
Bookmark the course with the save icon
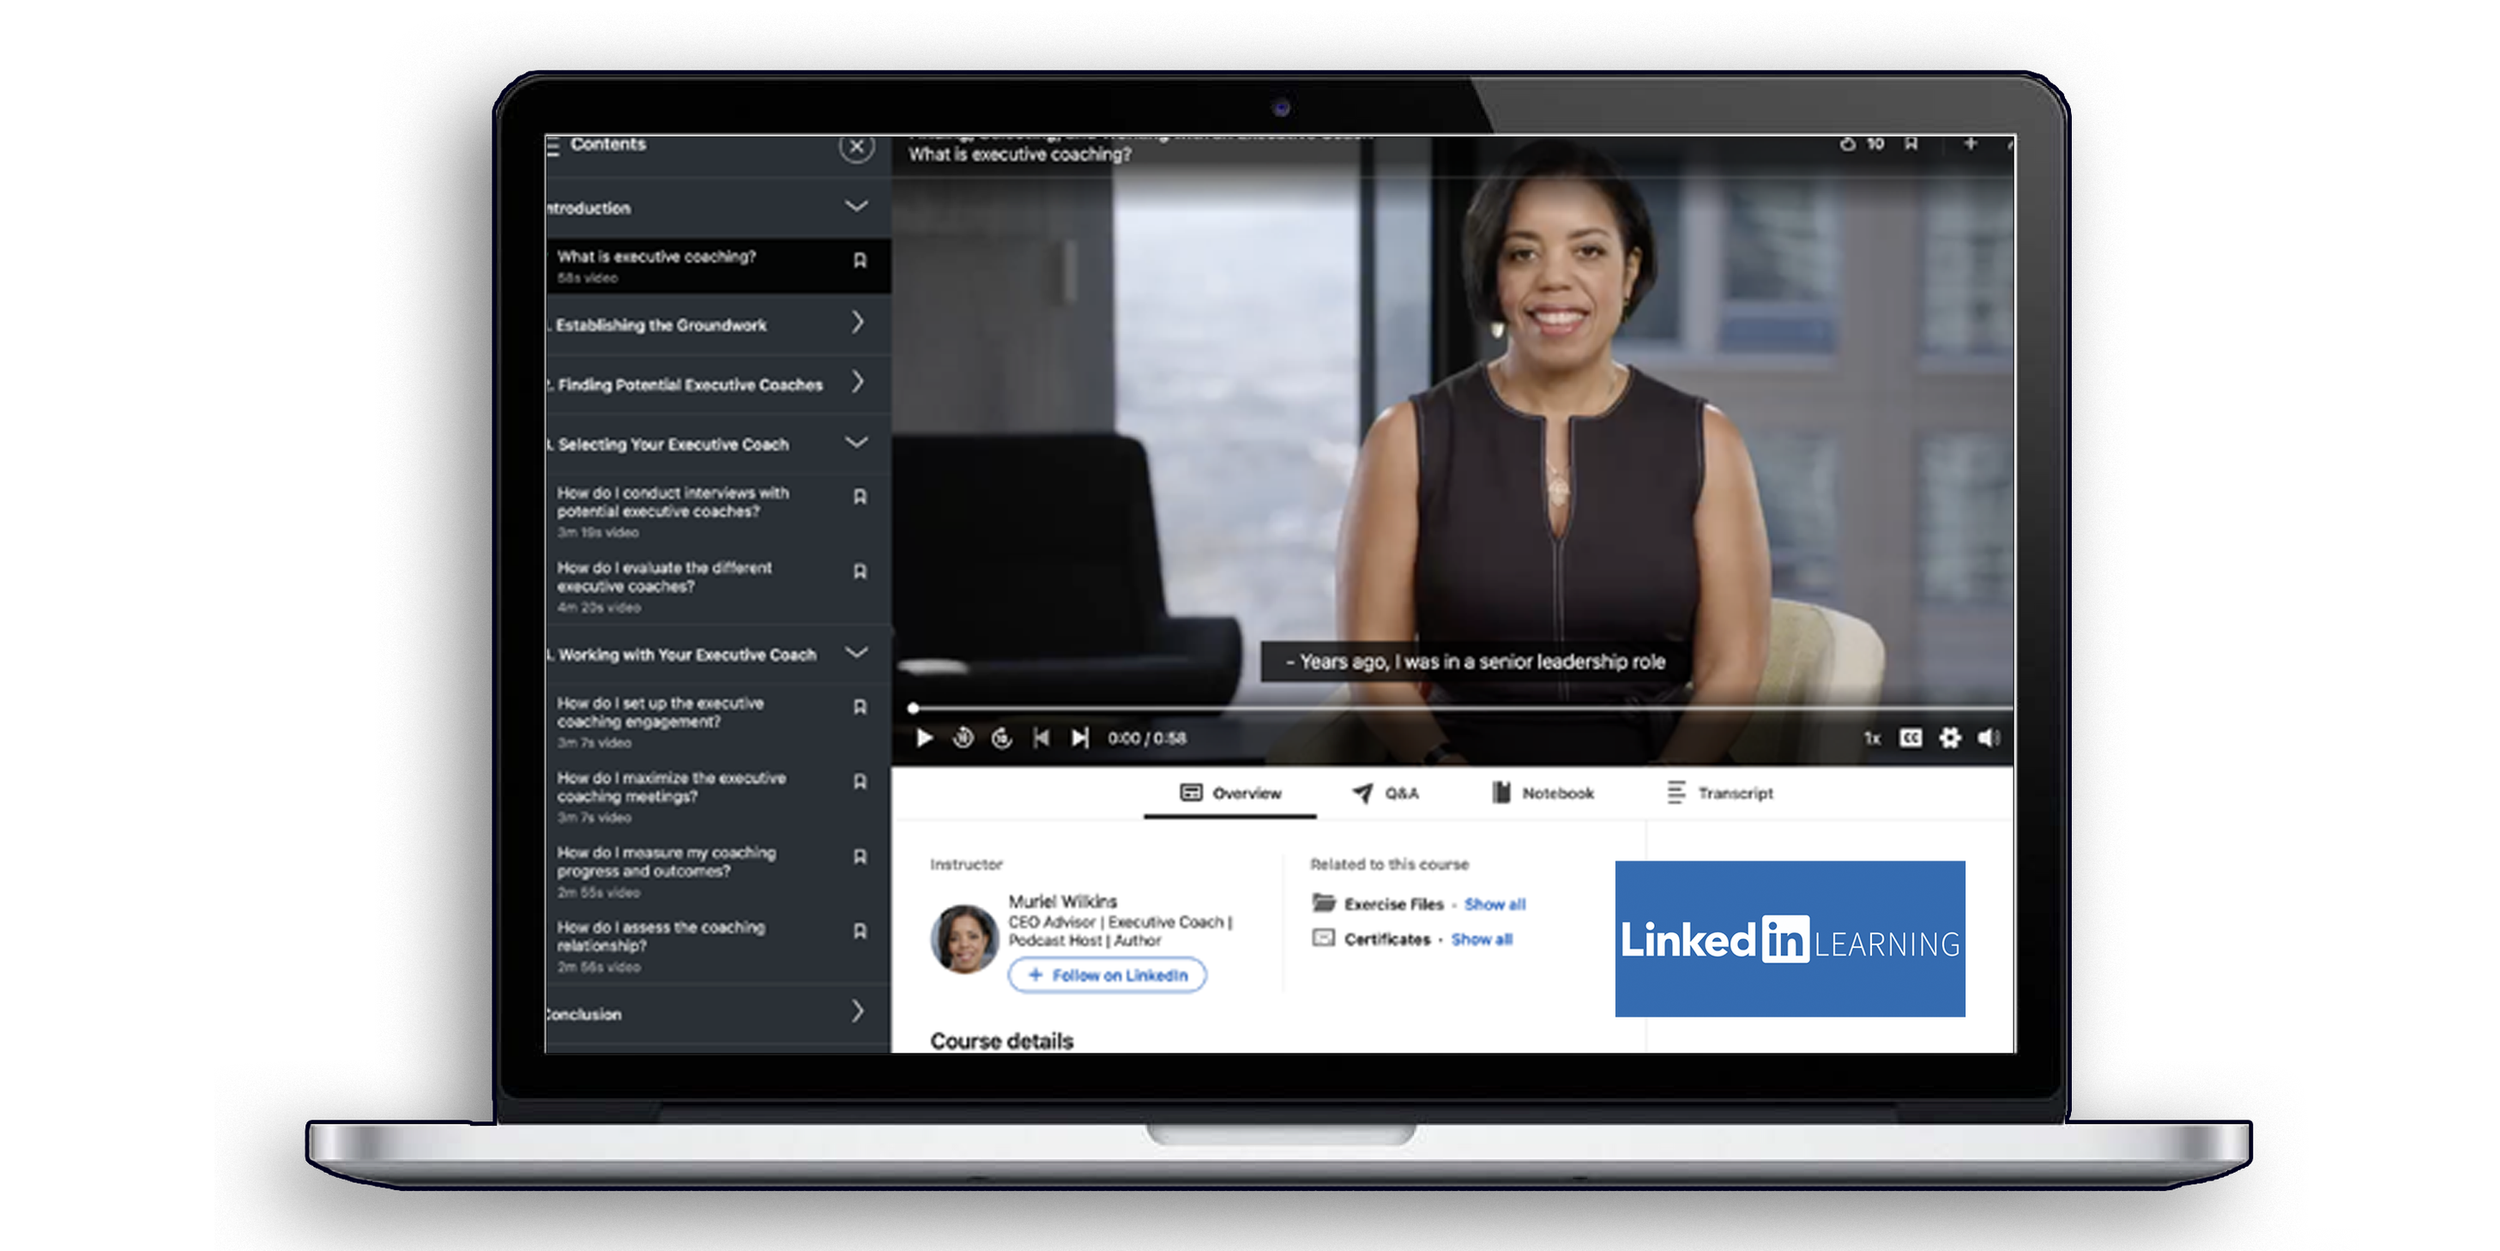pos(1911,144)
